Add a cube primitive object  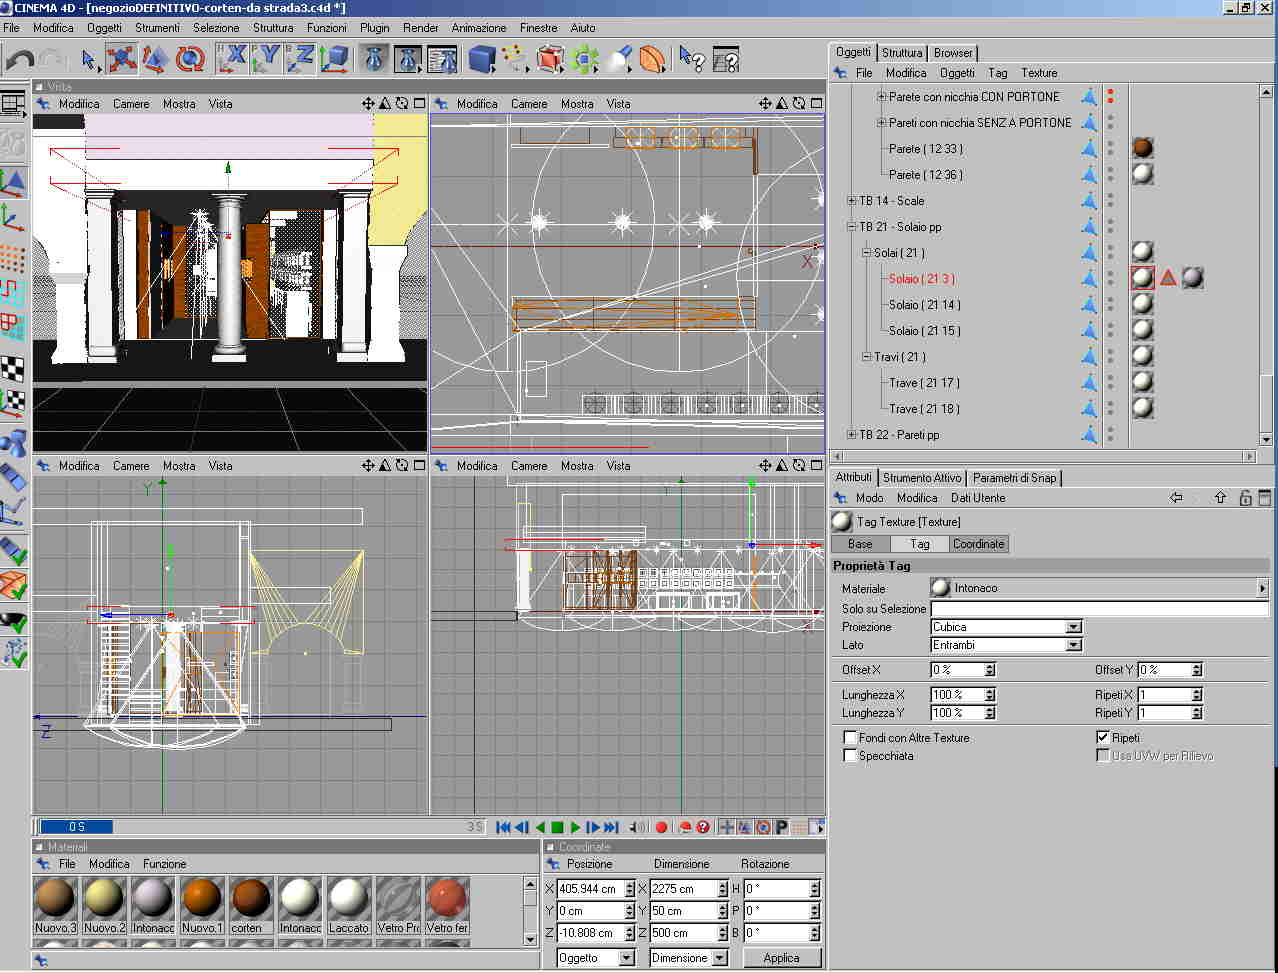point(482,60)
